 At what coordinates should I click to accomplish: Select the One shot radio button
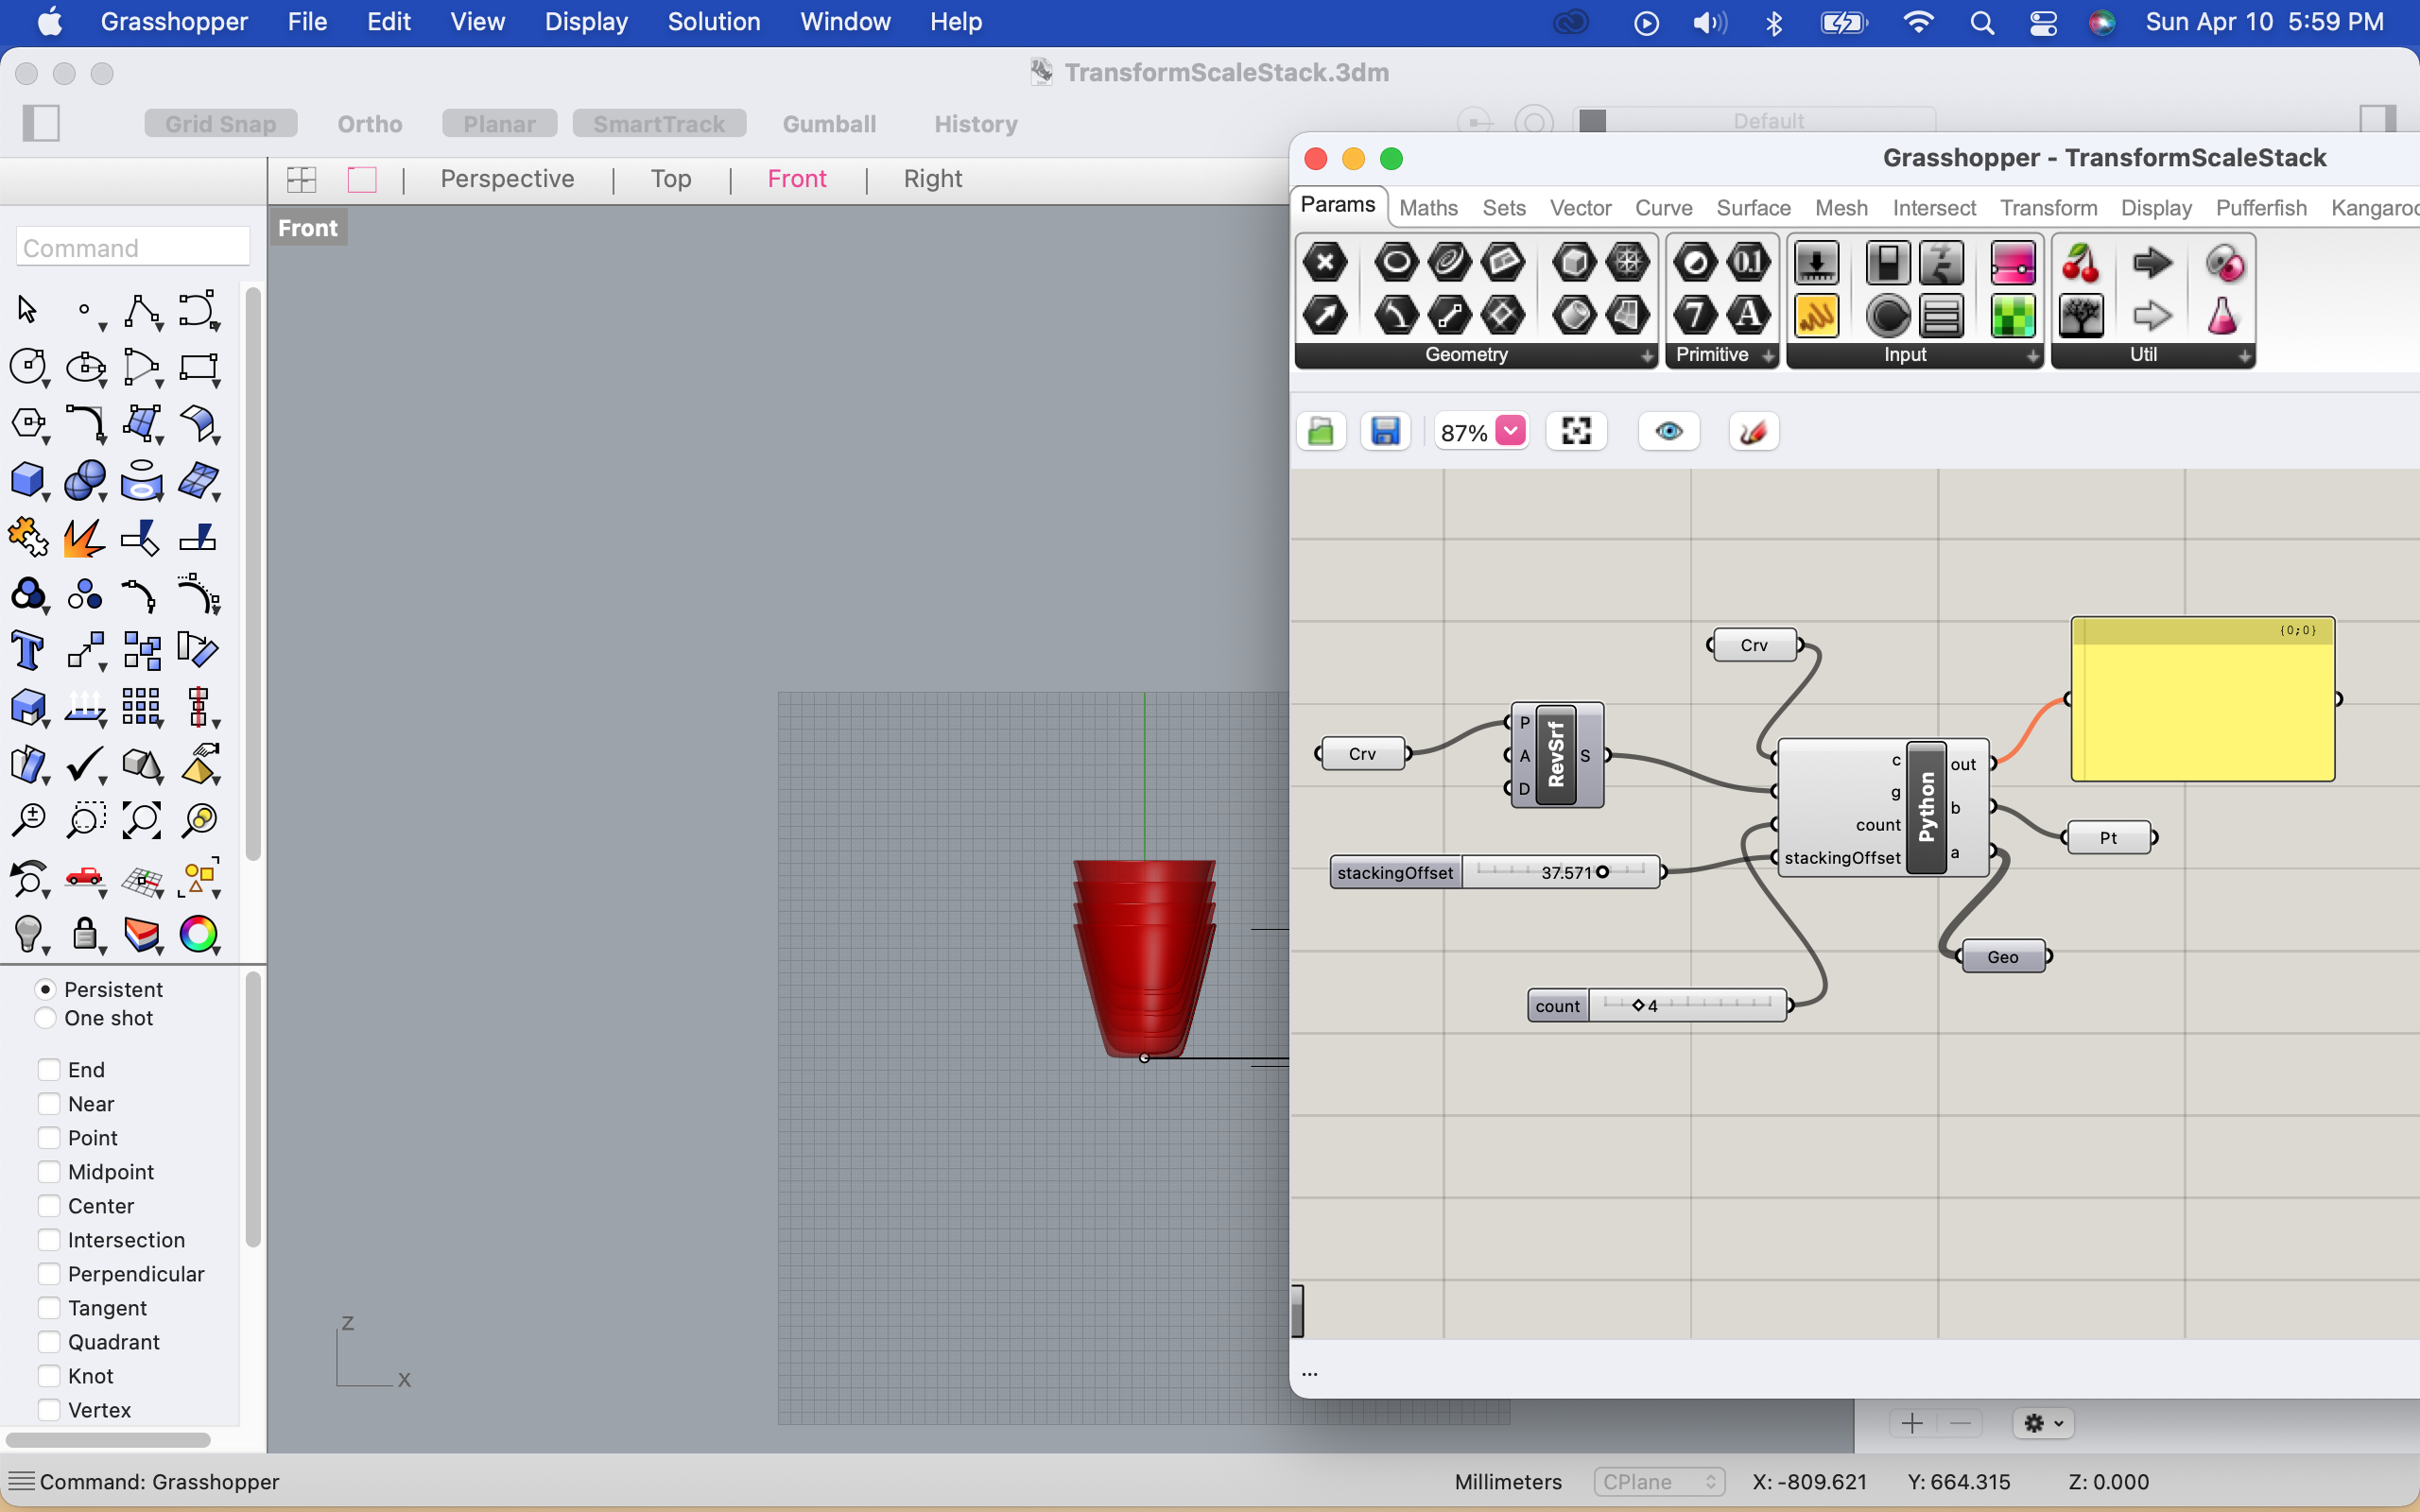tap(45, 1018)
